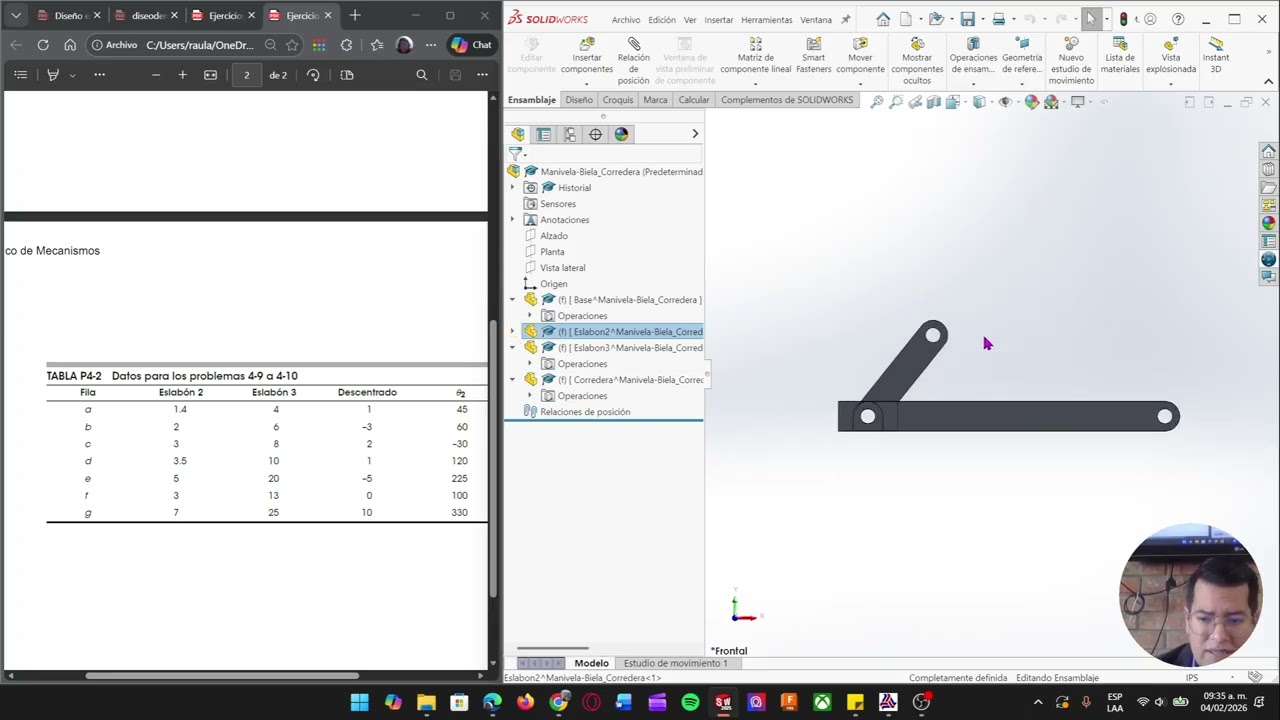Open the SolidWorks Help question mark icon
Image resolution: width=1280 pixels, height=720 pixels.
click(x=1178, y=19)
